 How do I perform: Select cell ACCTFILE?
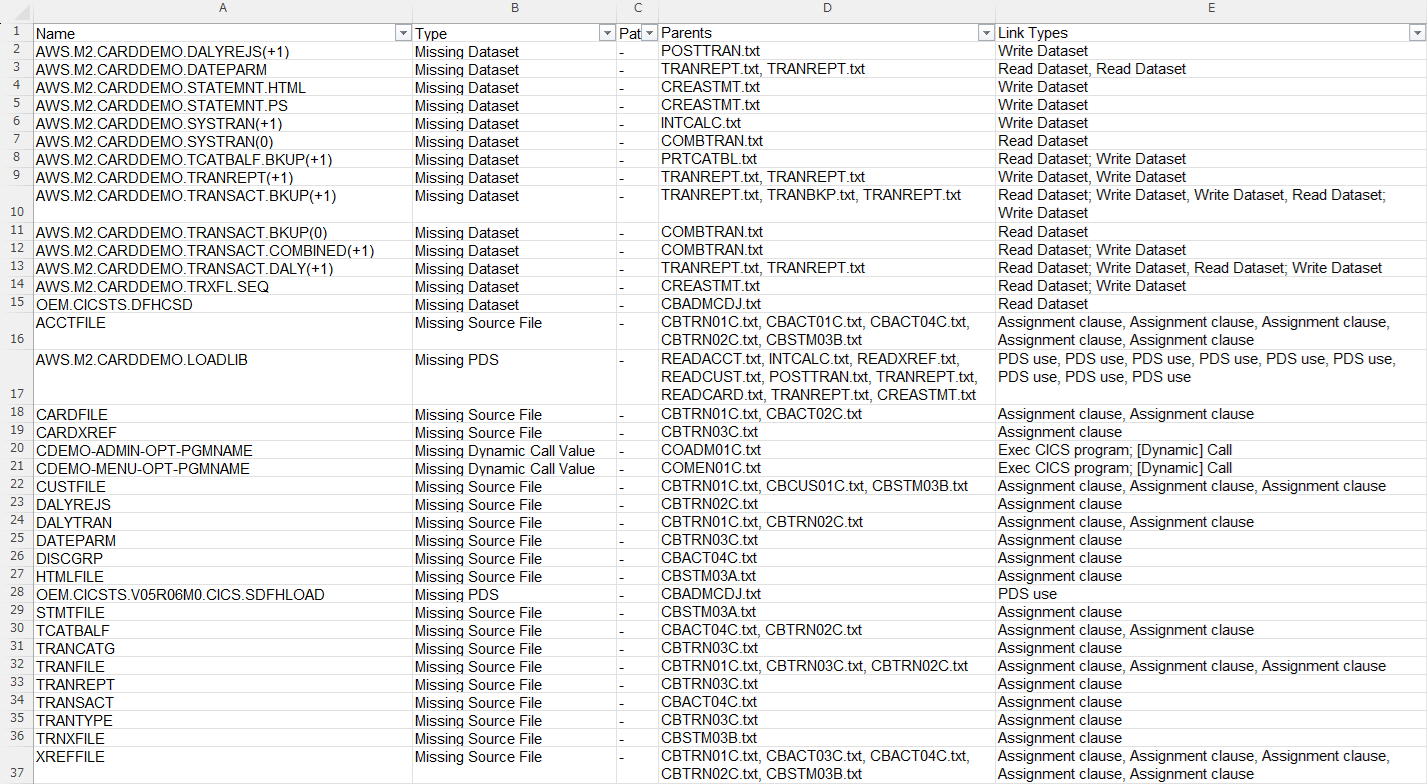222,331
